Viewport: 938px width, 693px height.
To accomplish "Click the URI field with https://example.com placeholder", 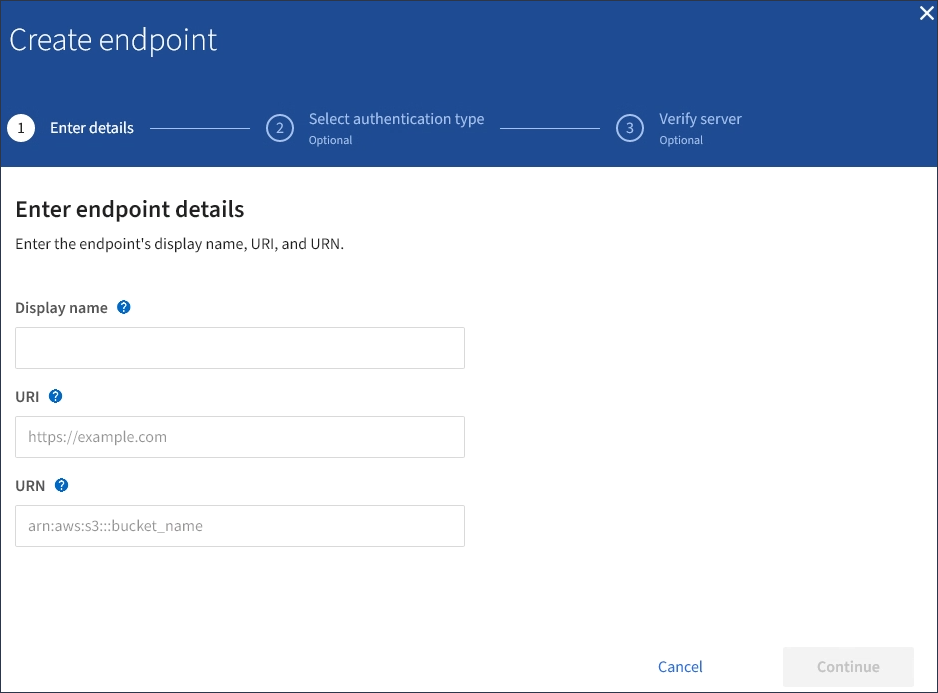I will [x=240, y=437].
